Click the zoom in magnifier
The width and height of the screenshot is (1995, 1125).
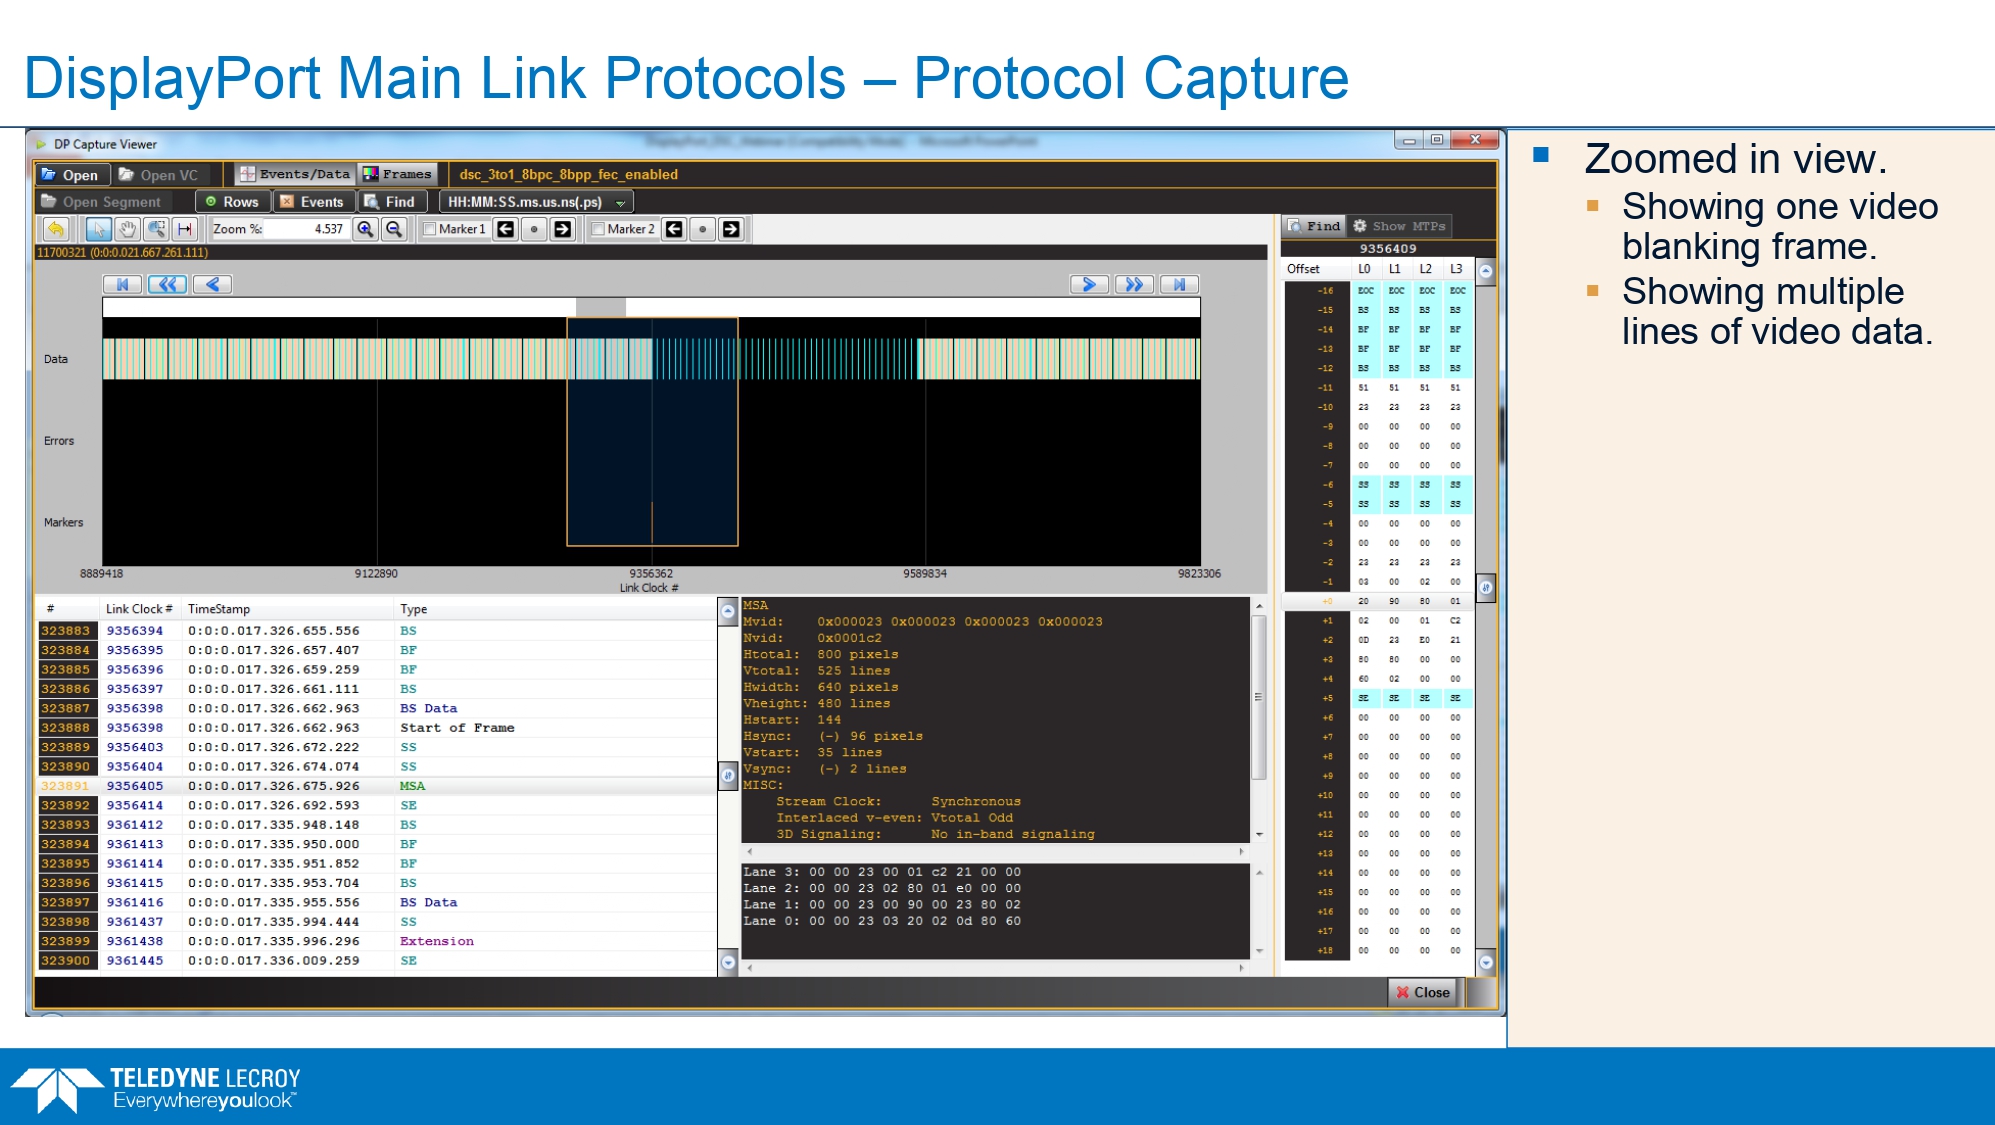click(366, 229)
